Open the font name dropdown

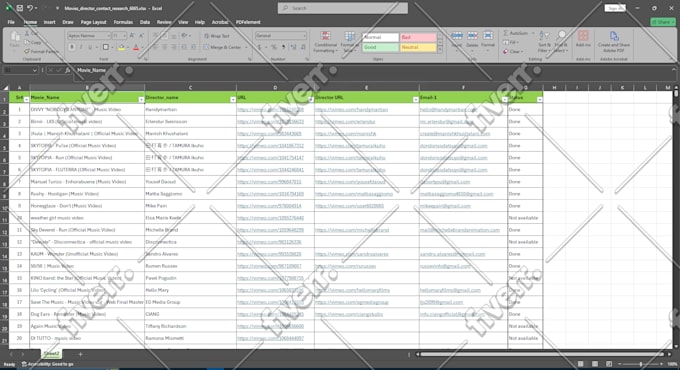click(x=108, y=36)
